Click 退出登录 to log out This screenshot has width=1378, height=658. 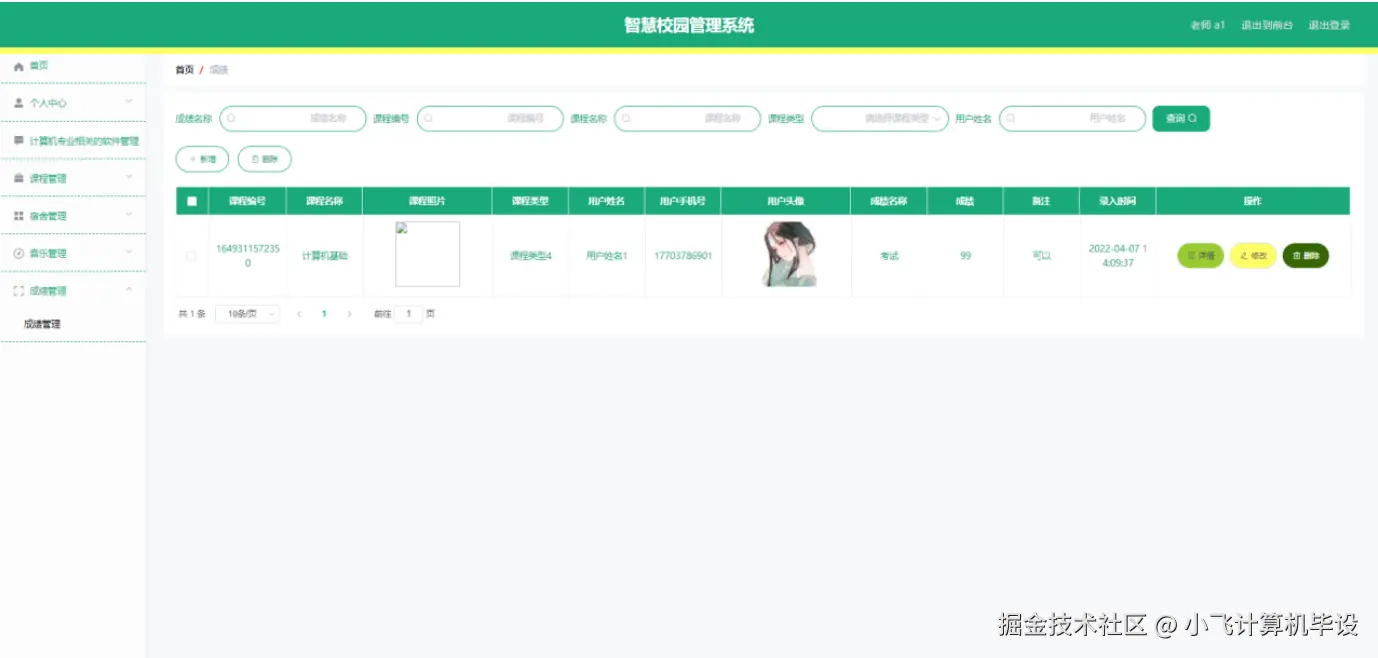click(1329, 25)
